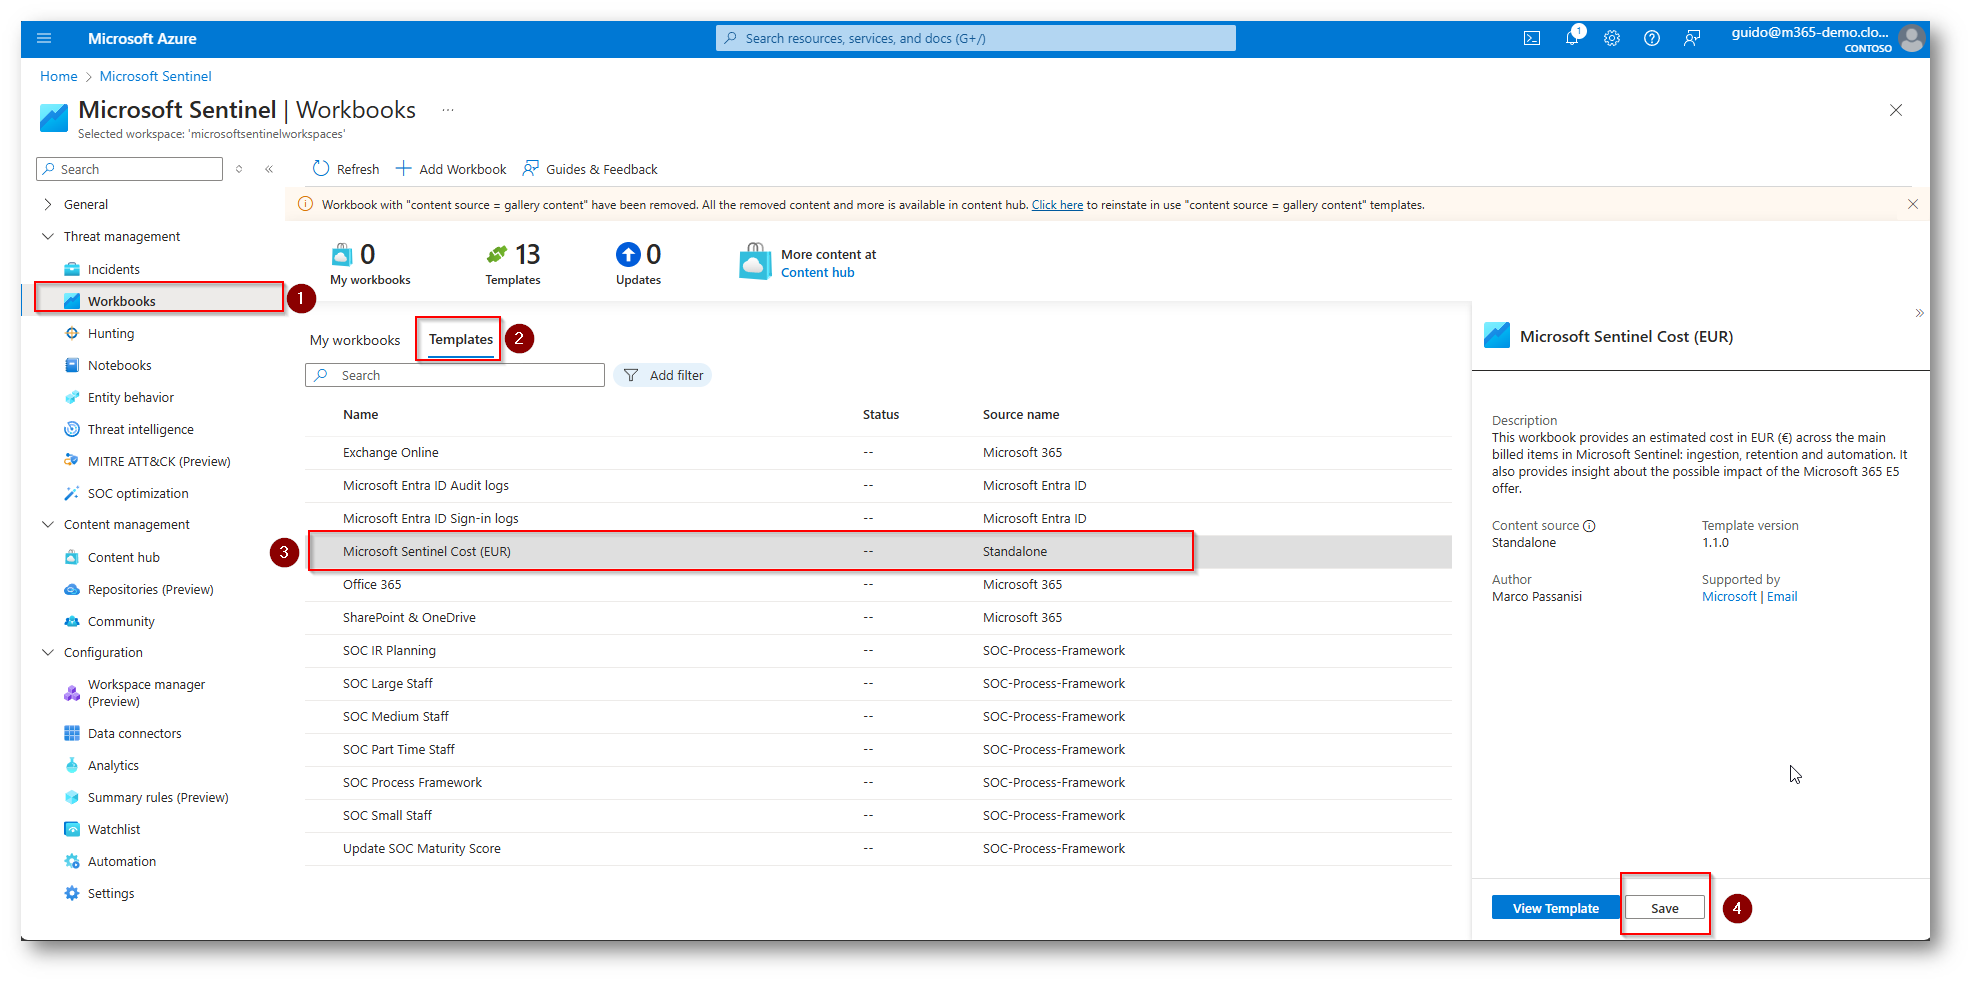Open the Microsoft support link
This screenshot has height=983, width=1972.
[x=1729, y=597]
